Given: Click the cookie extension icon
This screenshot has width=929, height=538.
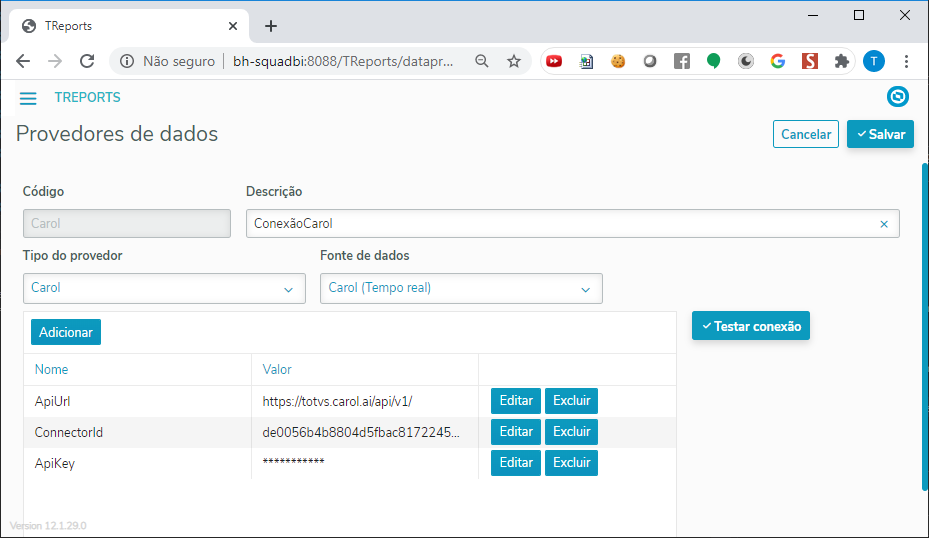Looking at the screenshot, I should (618, 61).
